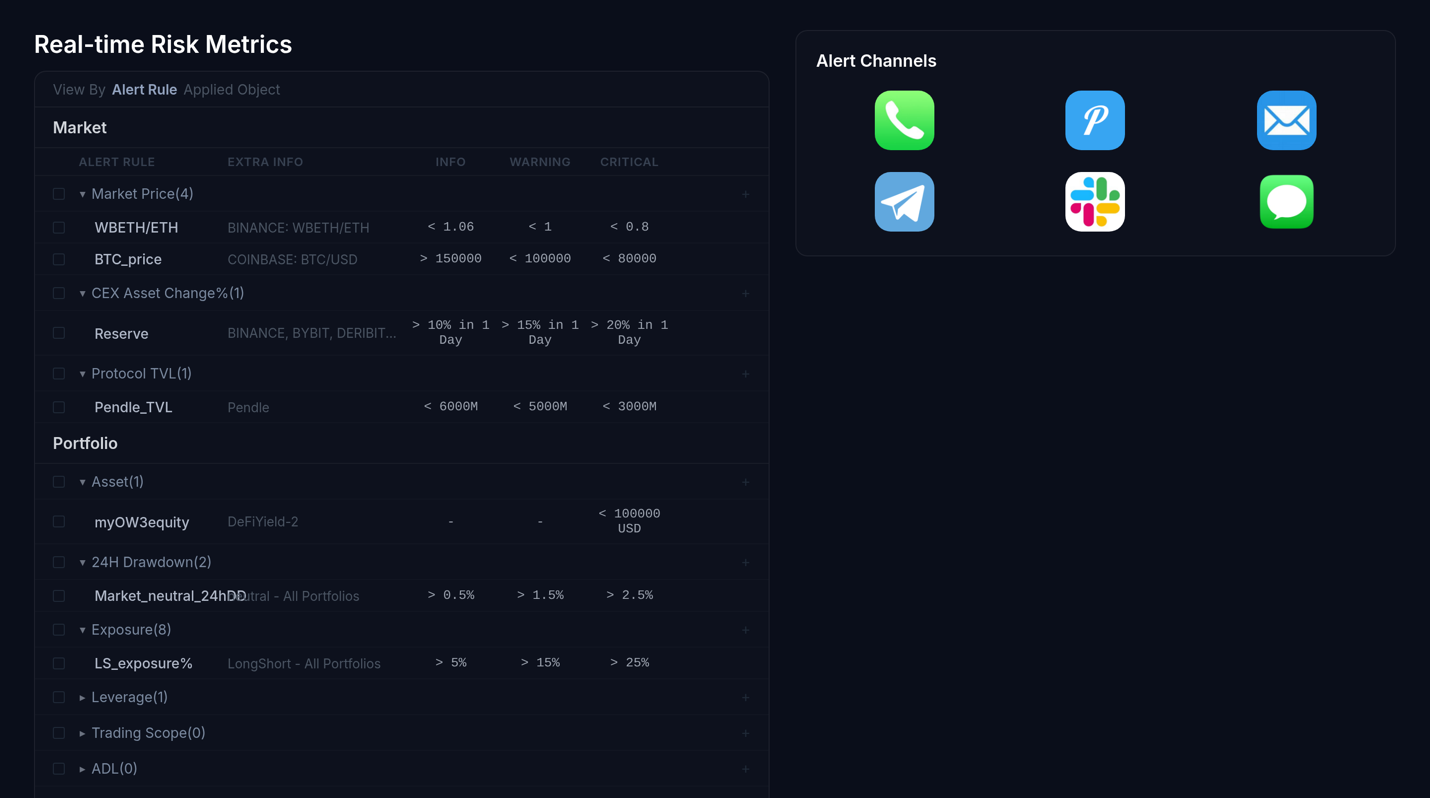The image size is (1430, 798).
Task: Click the WARNING column header
Action: pyautogui.click(x=540, y=162)
